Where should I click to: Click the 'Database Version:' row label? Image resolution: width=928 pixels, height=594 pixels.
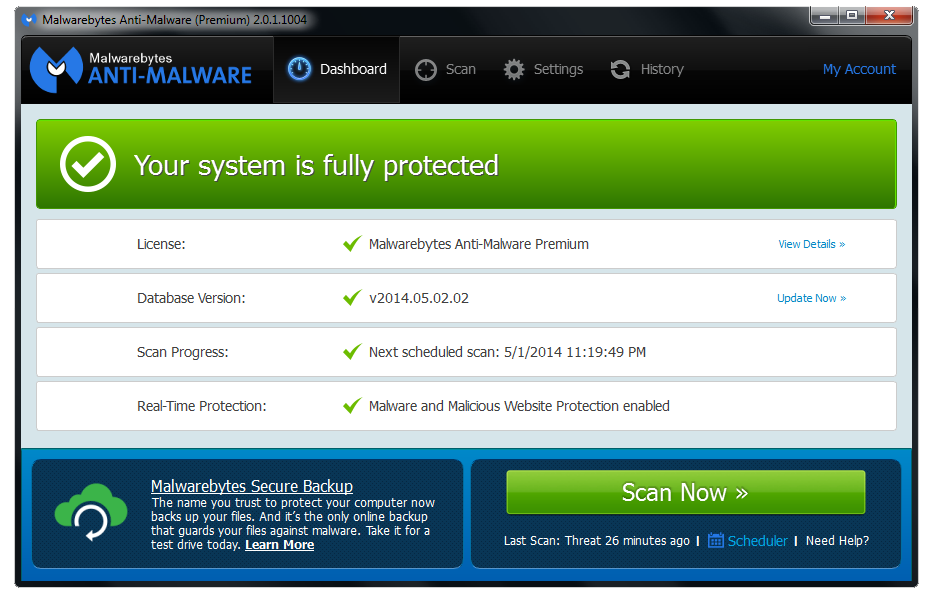191,298
